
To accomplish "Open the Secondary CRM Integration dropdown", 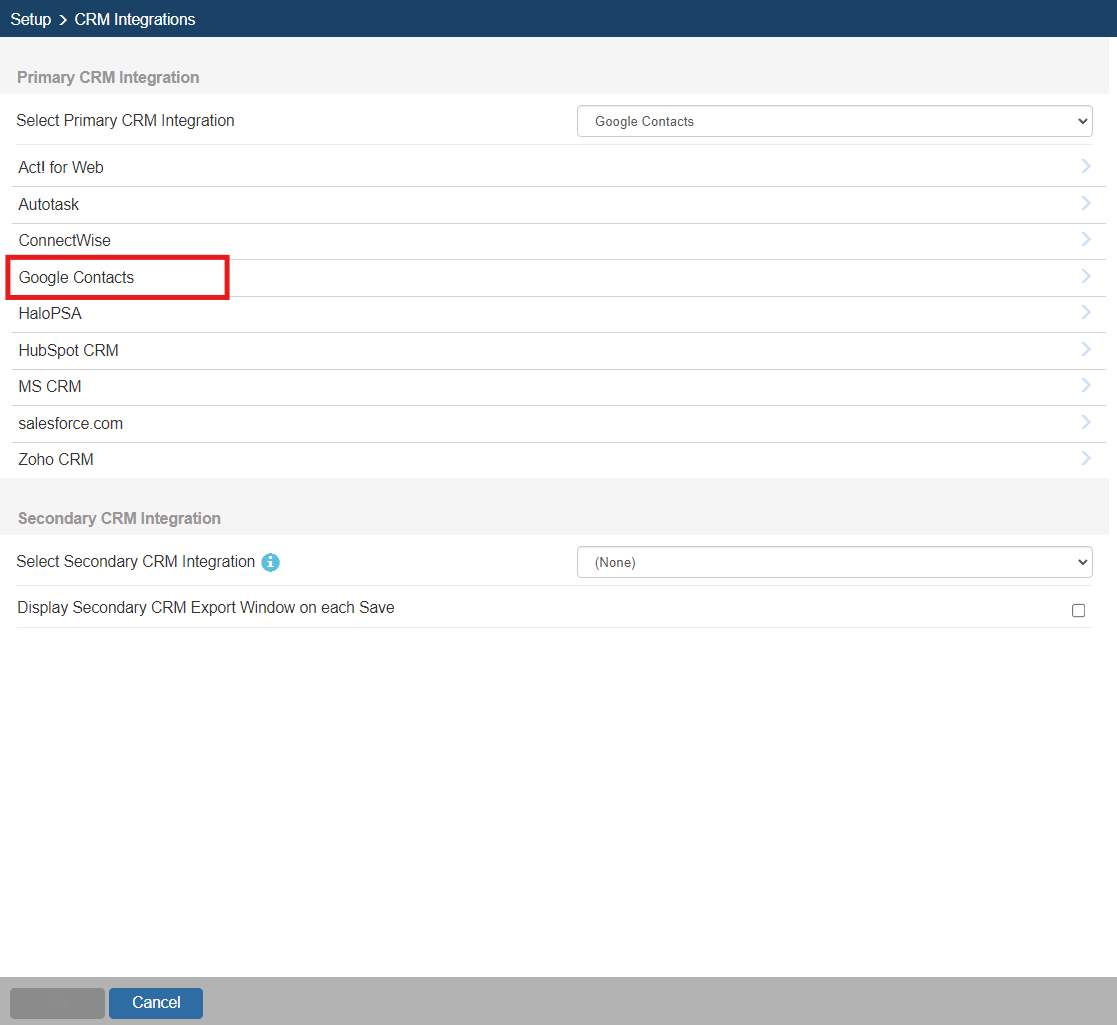I will coord(834,562).
